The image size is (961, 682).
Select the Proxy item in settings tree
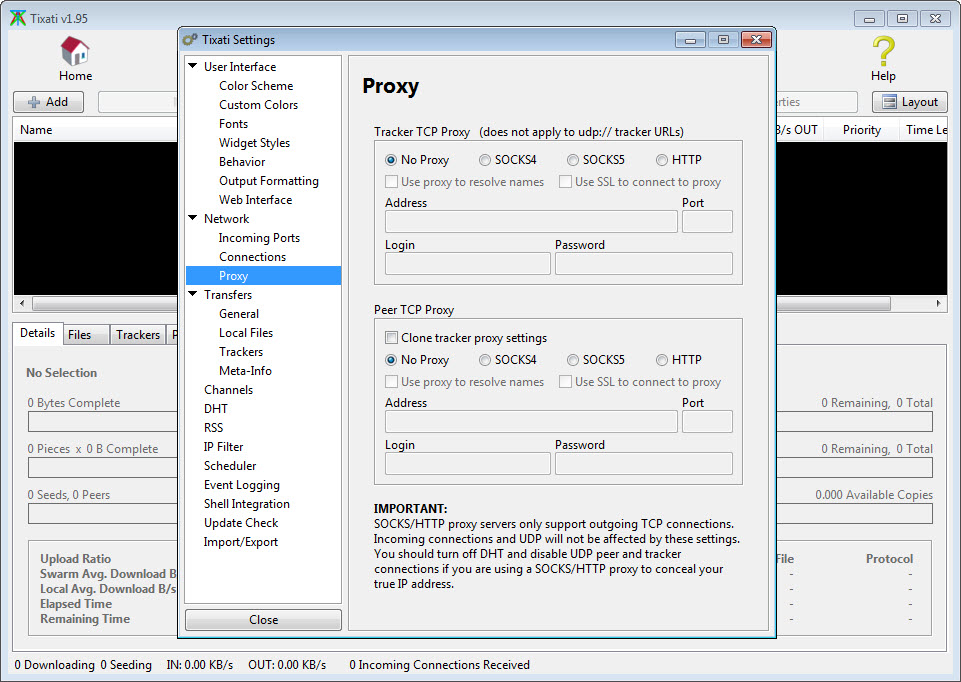tap(264, 276)
